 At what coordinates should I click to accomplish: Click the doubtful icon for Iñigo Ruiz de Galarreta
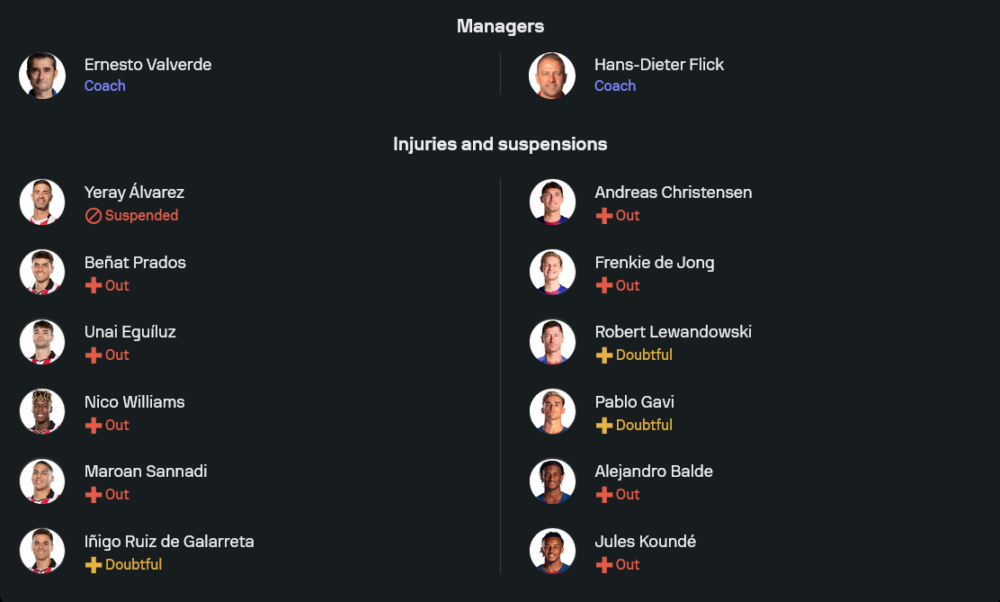click(x=93, y=565)
